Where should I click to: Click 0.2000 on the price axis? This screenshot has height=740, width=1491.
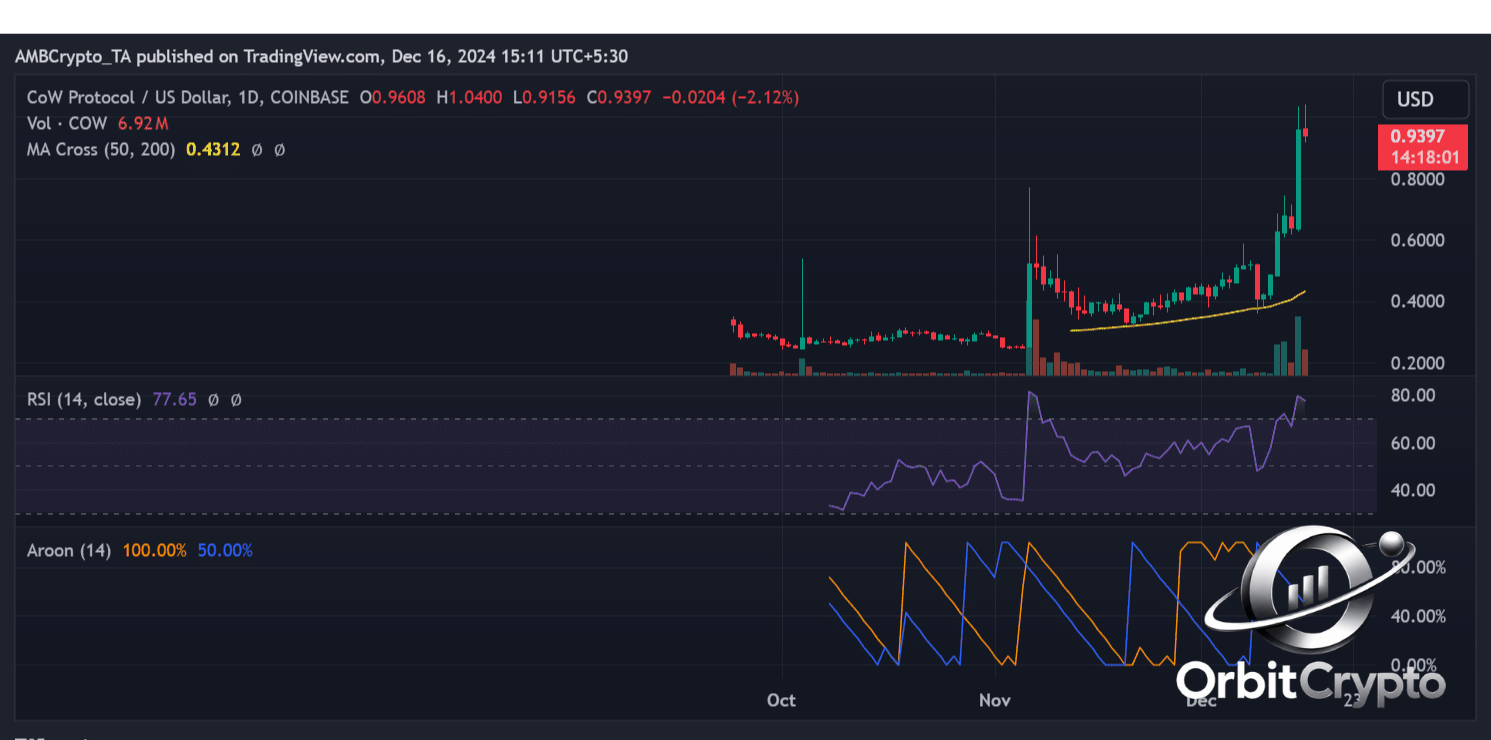point(1419,363)
